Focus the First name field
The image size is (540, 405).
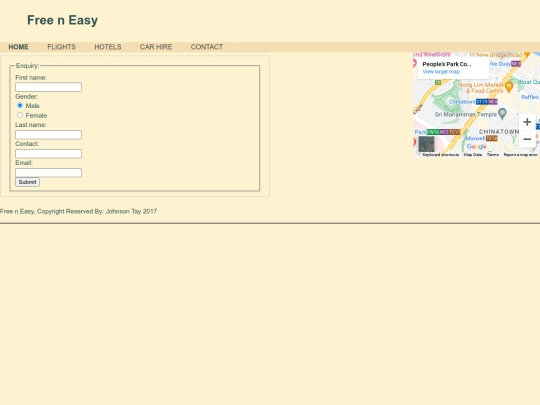click(x=49, y=87)
